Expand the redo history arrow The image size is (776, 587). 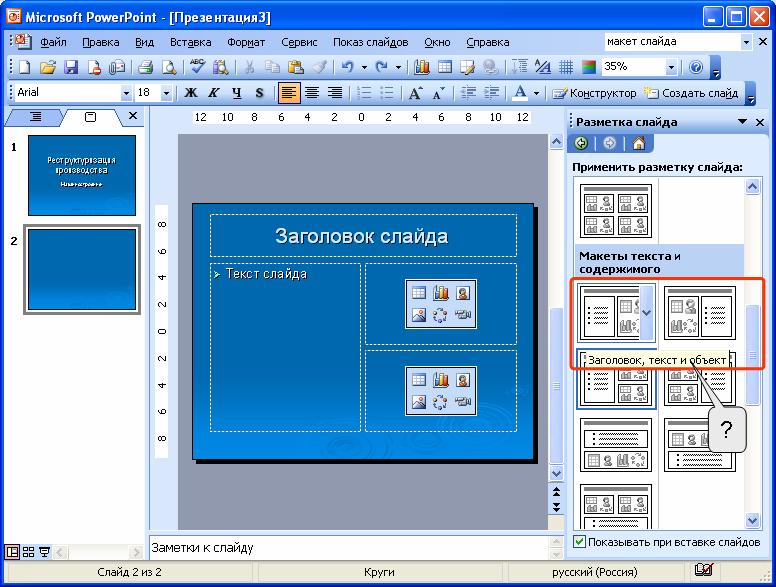pyautogui.click(x=398, y=67)
